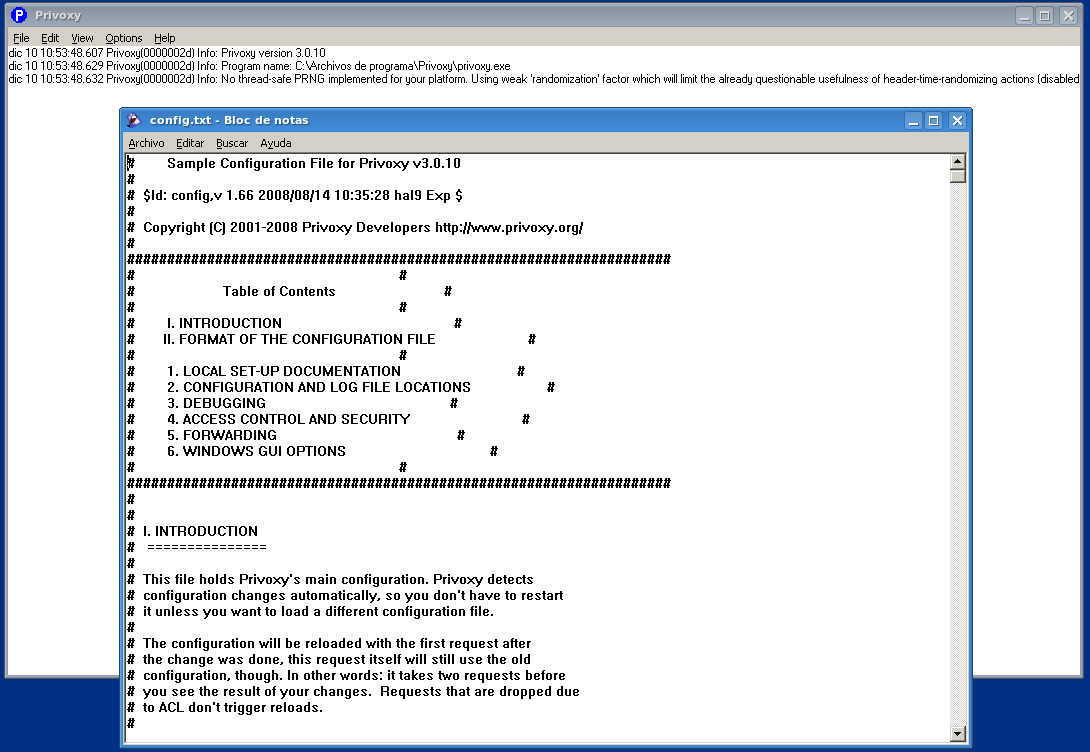Click the notepad scrollbar down arrow
The height and width of the screenshot is (752, 1090).
click(957, 734)
